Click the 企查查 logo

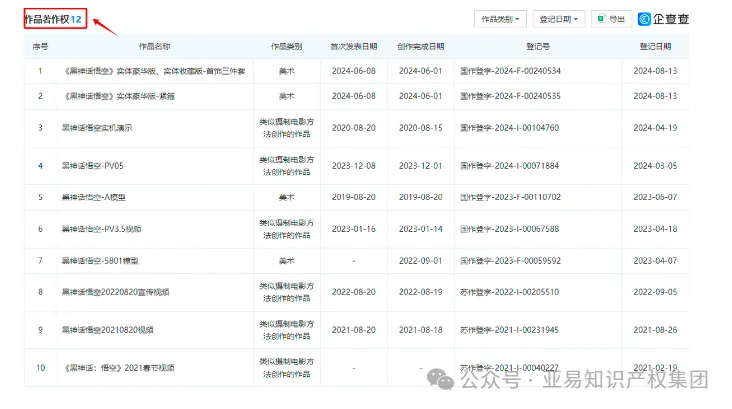(663, 19)
